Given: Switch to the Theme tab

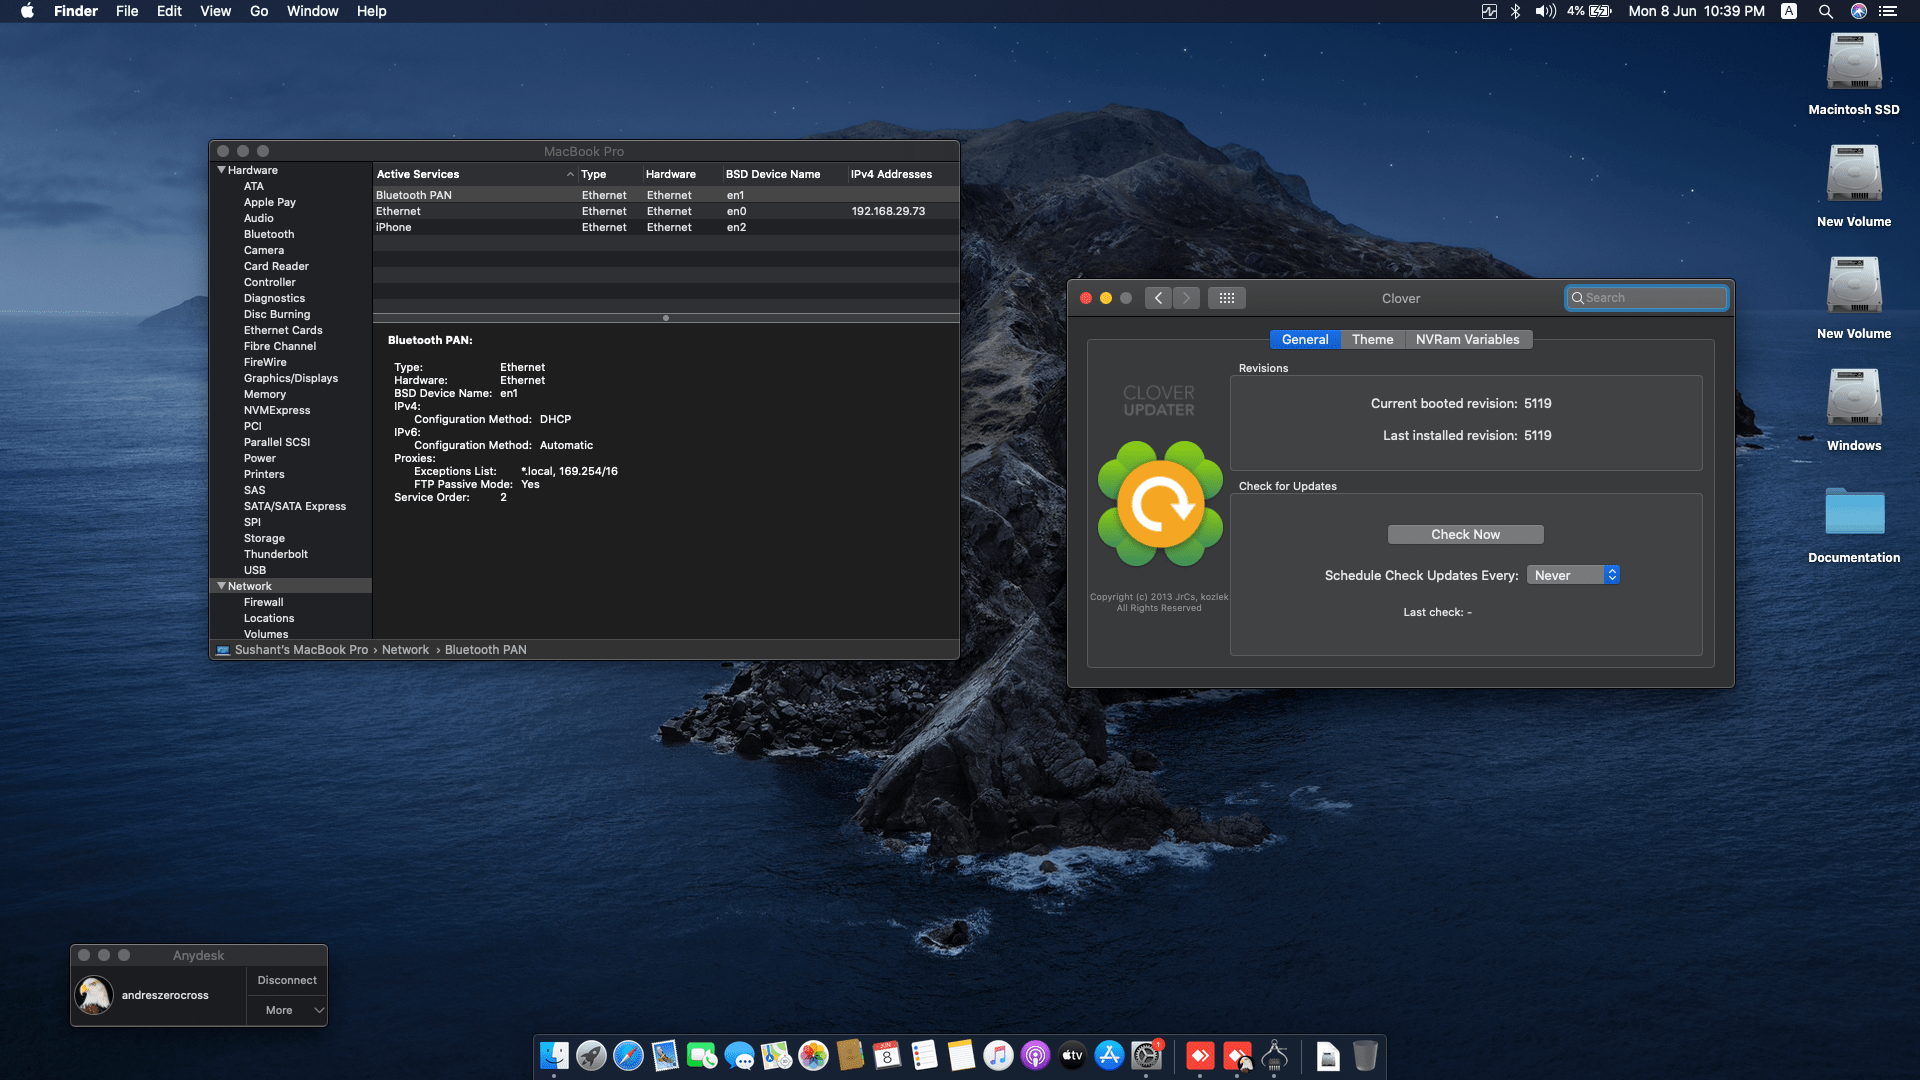Looking at the screenshot, I should tap(1372, 340).
